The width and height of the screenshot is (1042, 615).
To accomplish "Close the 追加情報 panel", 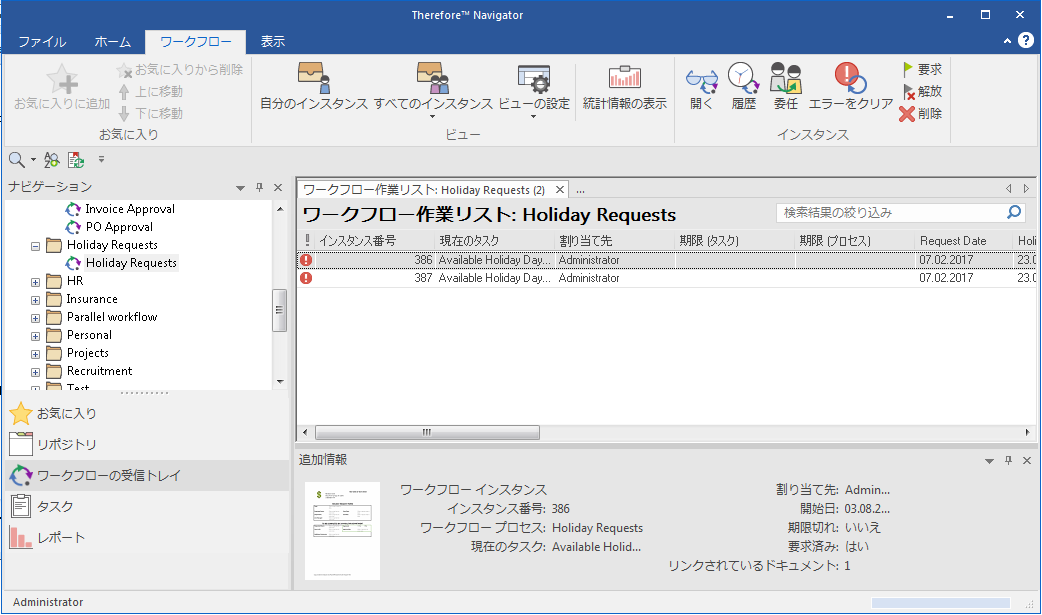I will (1027, 460).
